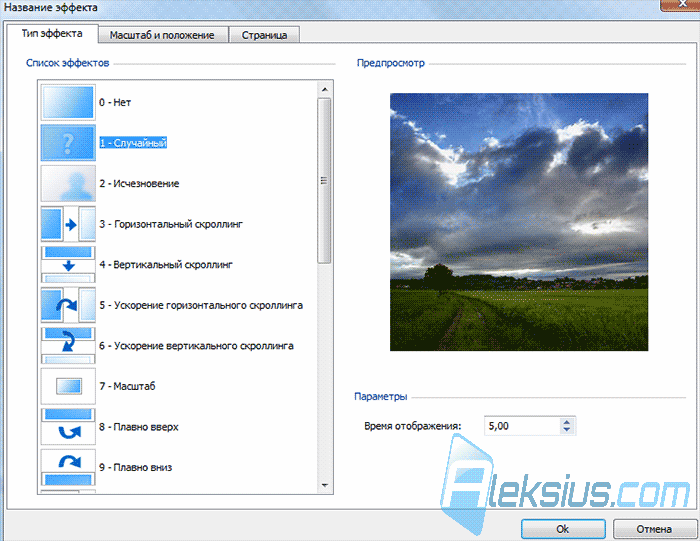Pick the Вертикальный скроллинг down-arrow icon

point(68,265)
